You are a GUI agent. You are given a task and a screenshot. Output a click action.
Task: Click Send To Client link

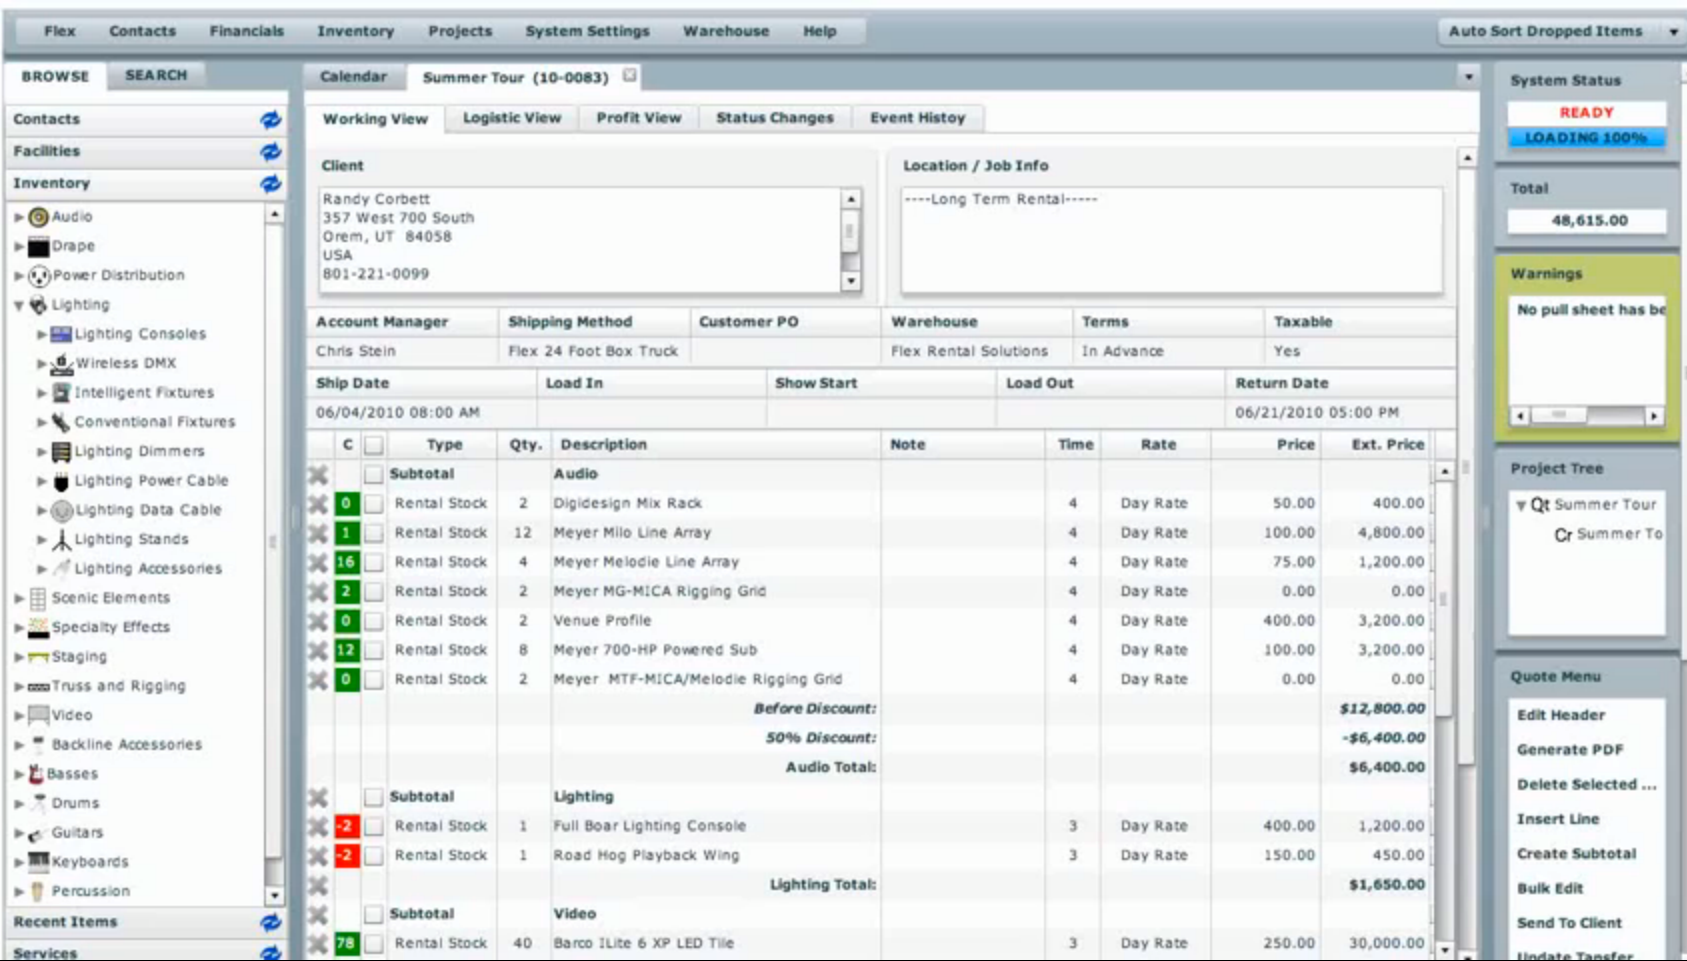point(1569,923)
